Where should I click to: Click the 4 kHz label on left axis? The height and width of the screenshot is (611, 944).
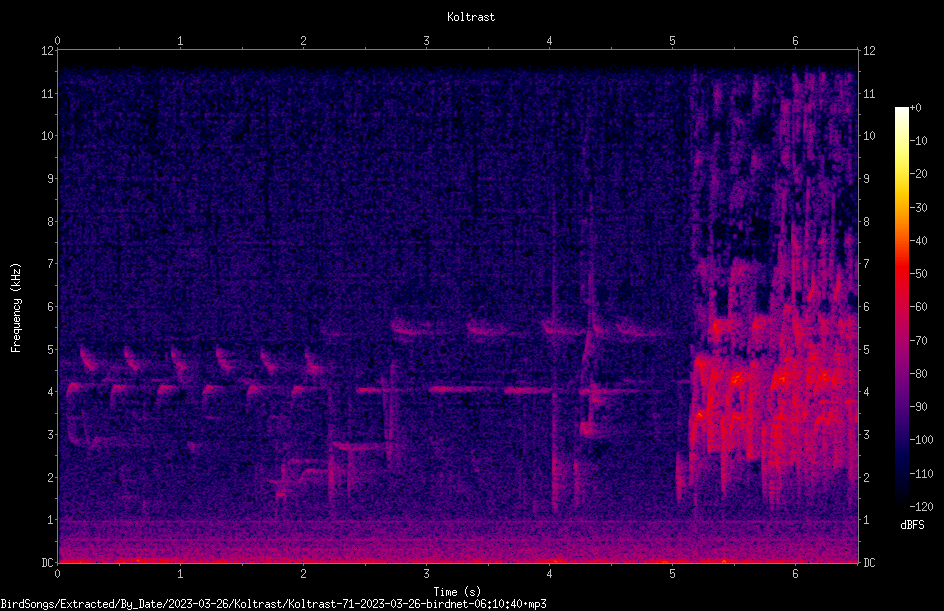tap(51, 392)
